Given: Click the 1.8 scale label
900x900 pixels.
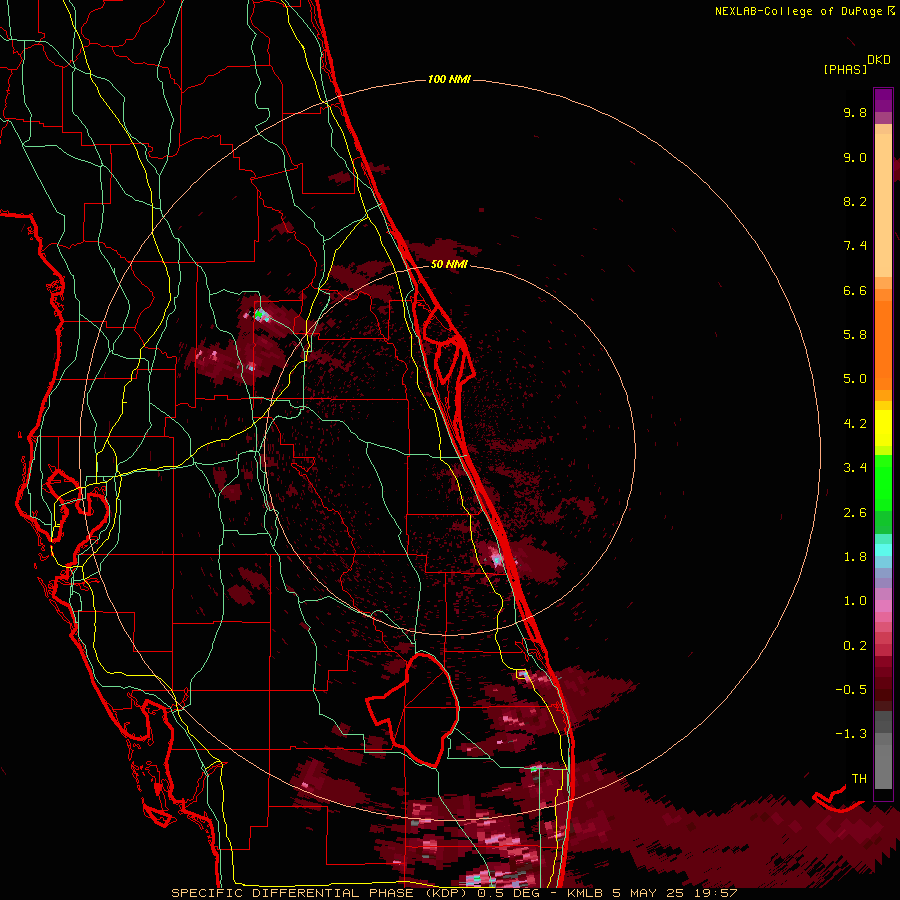Looking at the screenshot, I should pyautogui.click(x=855, y=557).
